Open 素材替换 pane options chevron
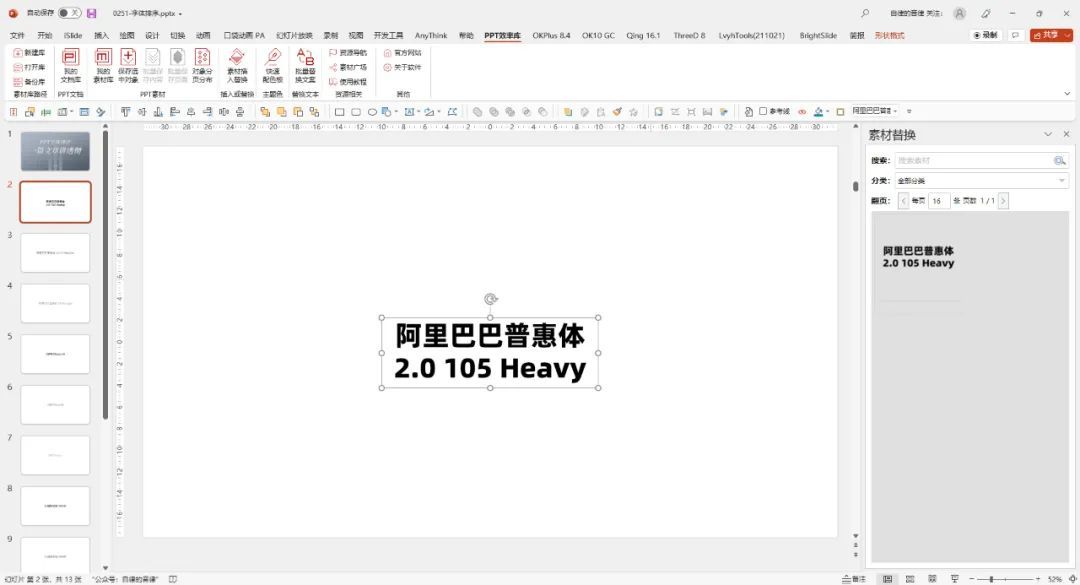 click(x=1048, y=134)
